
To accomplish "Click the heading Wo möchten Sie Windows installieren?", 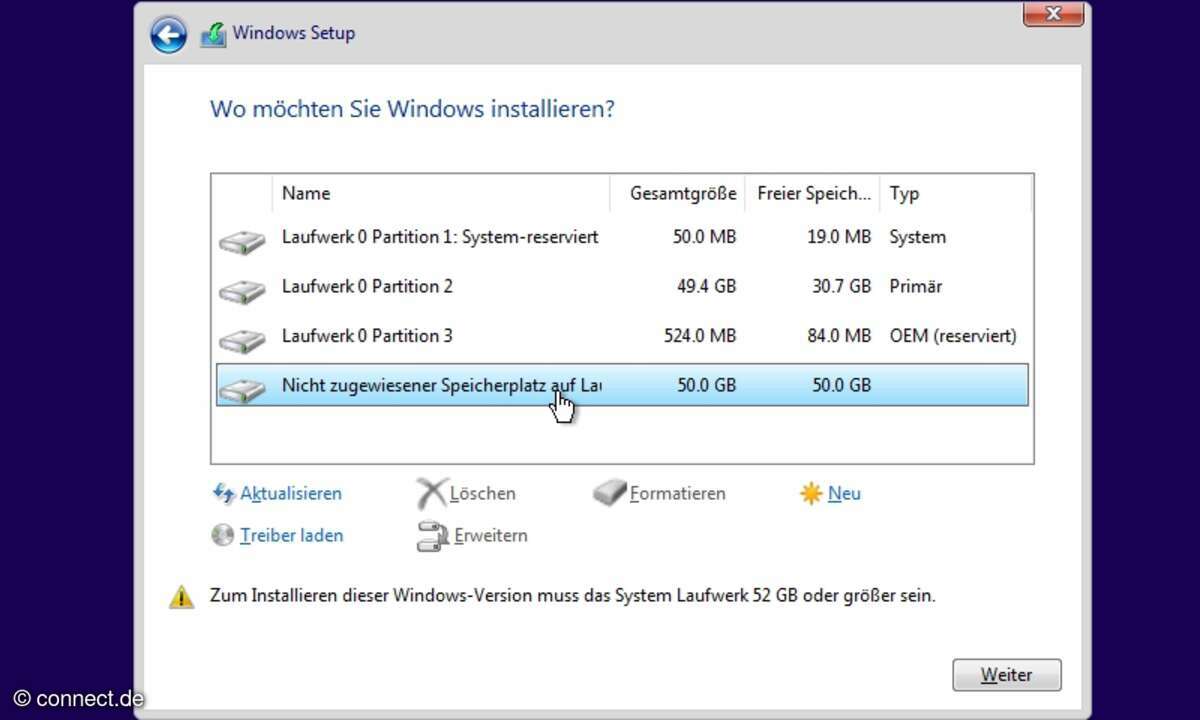I will coord(412,108).
